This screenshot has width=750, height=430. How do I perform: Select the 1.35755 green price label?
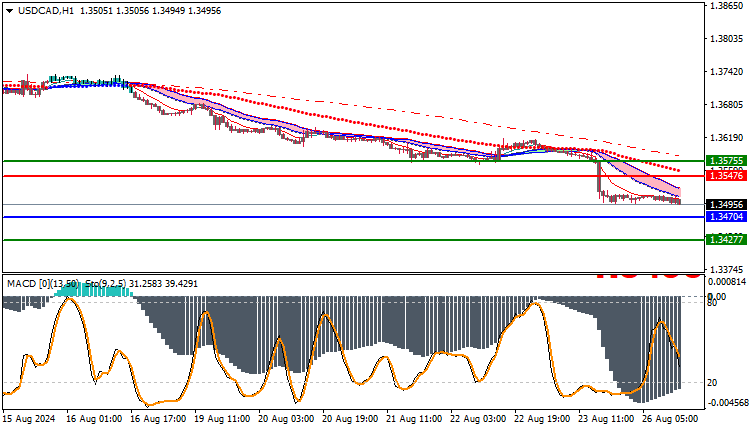727,161
